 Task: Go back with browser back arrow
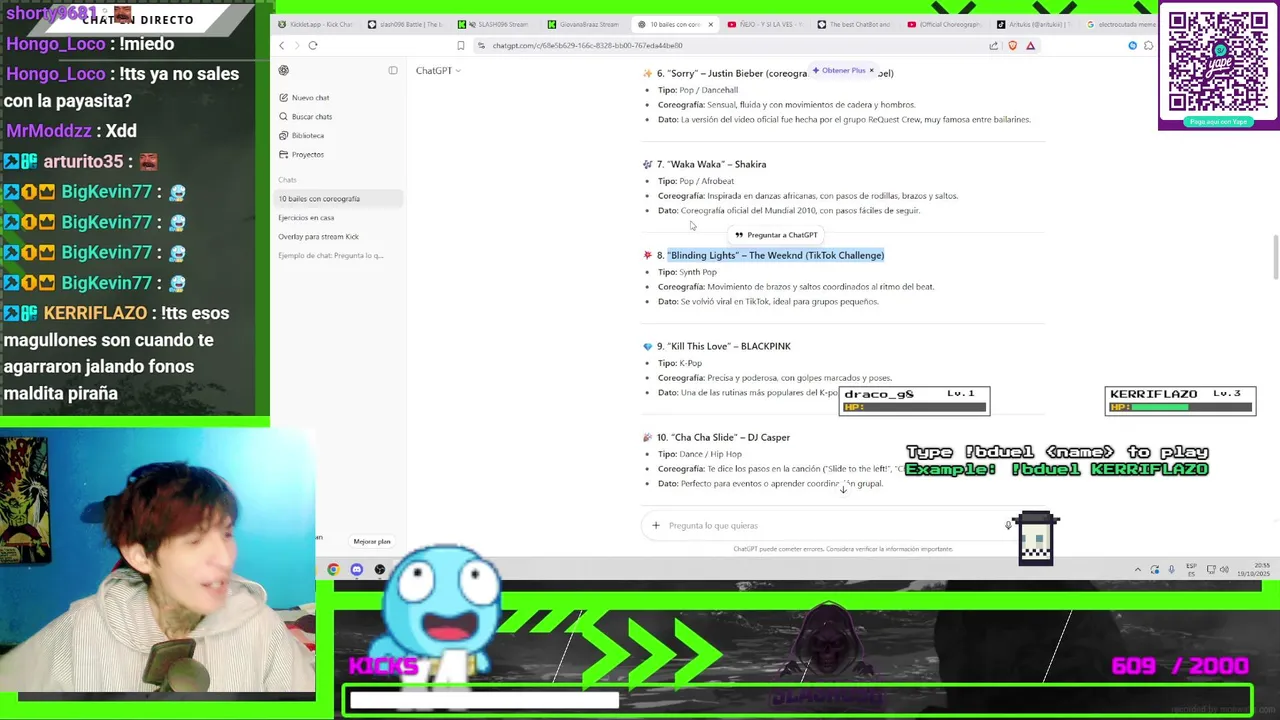tap(282, 45)
